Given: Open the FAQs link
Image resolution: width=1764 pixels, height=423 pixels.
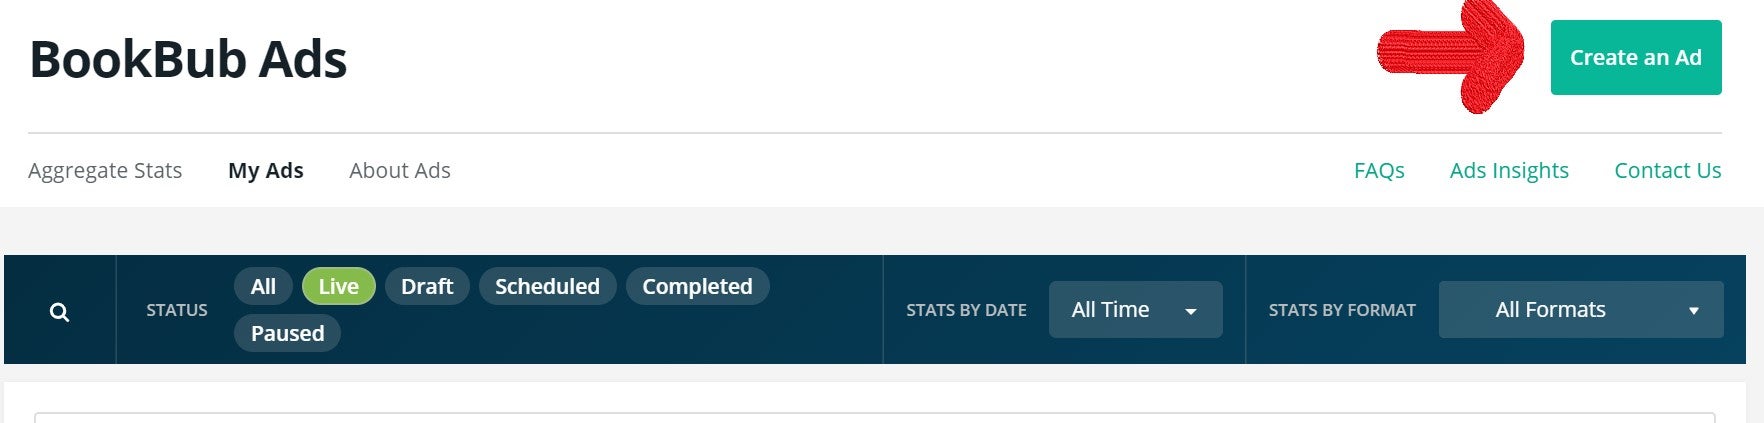Looking at the screenshot, I should click(x=1379, y=171).
